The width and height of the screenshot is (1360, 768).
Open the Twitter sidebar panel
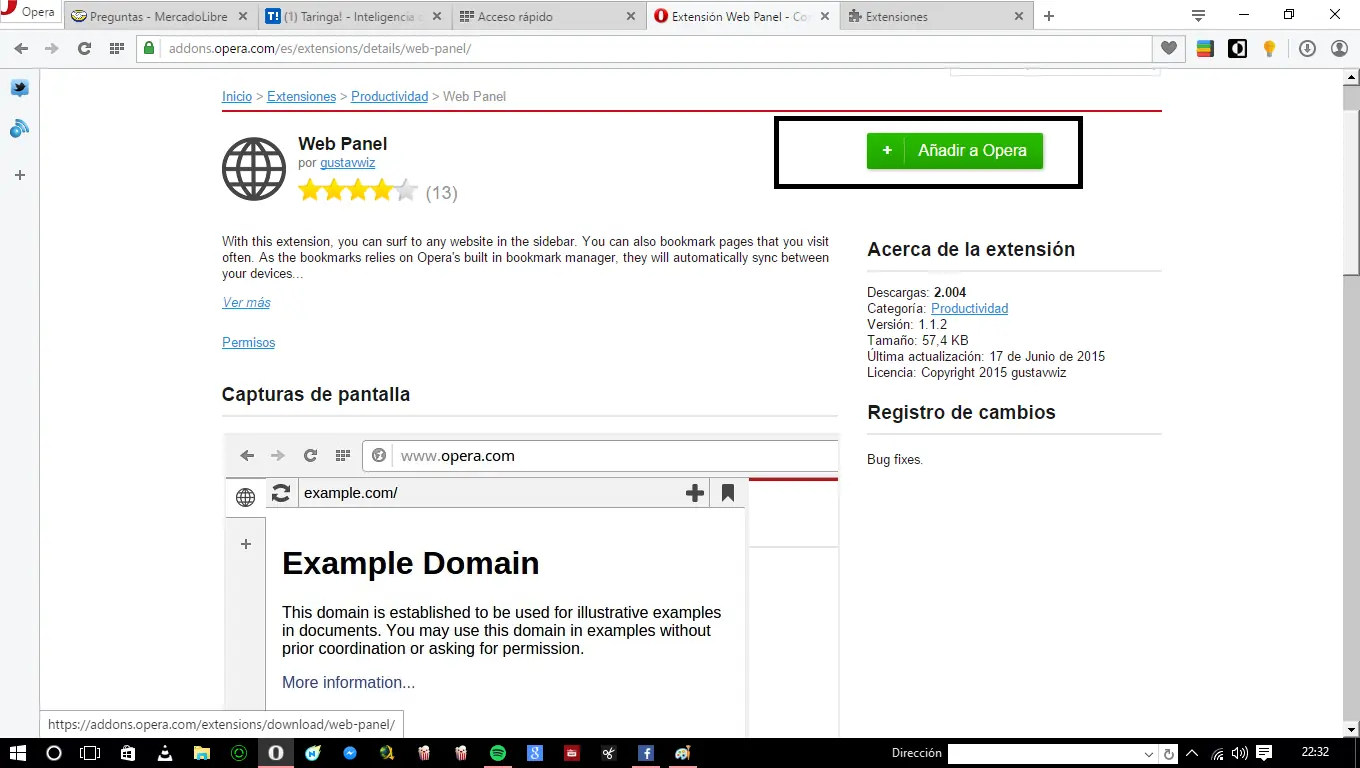(19, 88)
